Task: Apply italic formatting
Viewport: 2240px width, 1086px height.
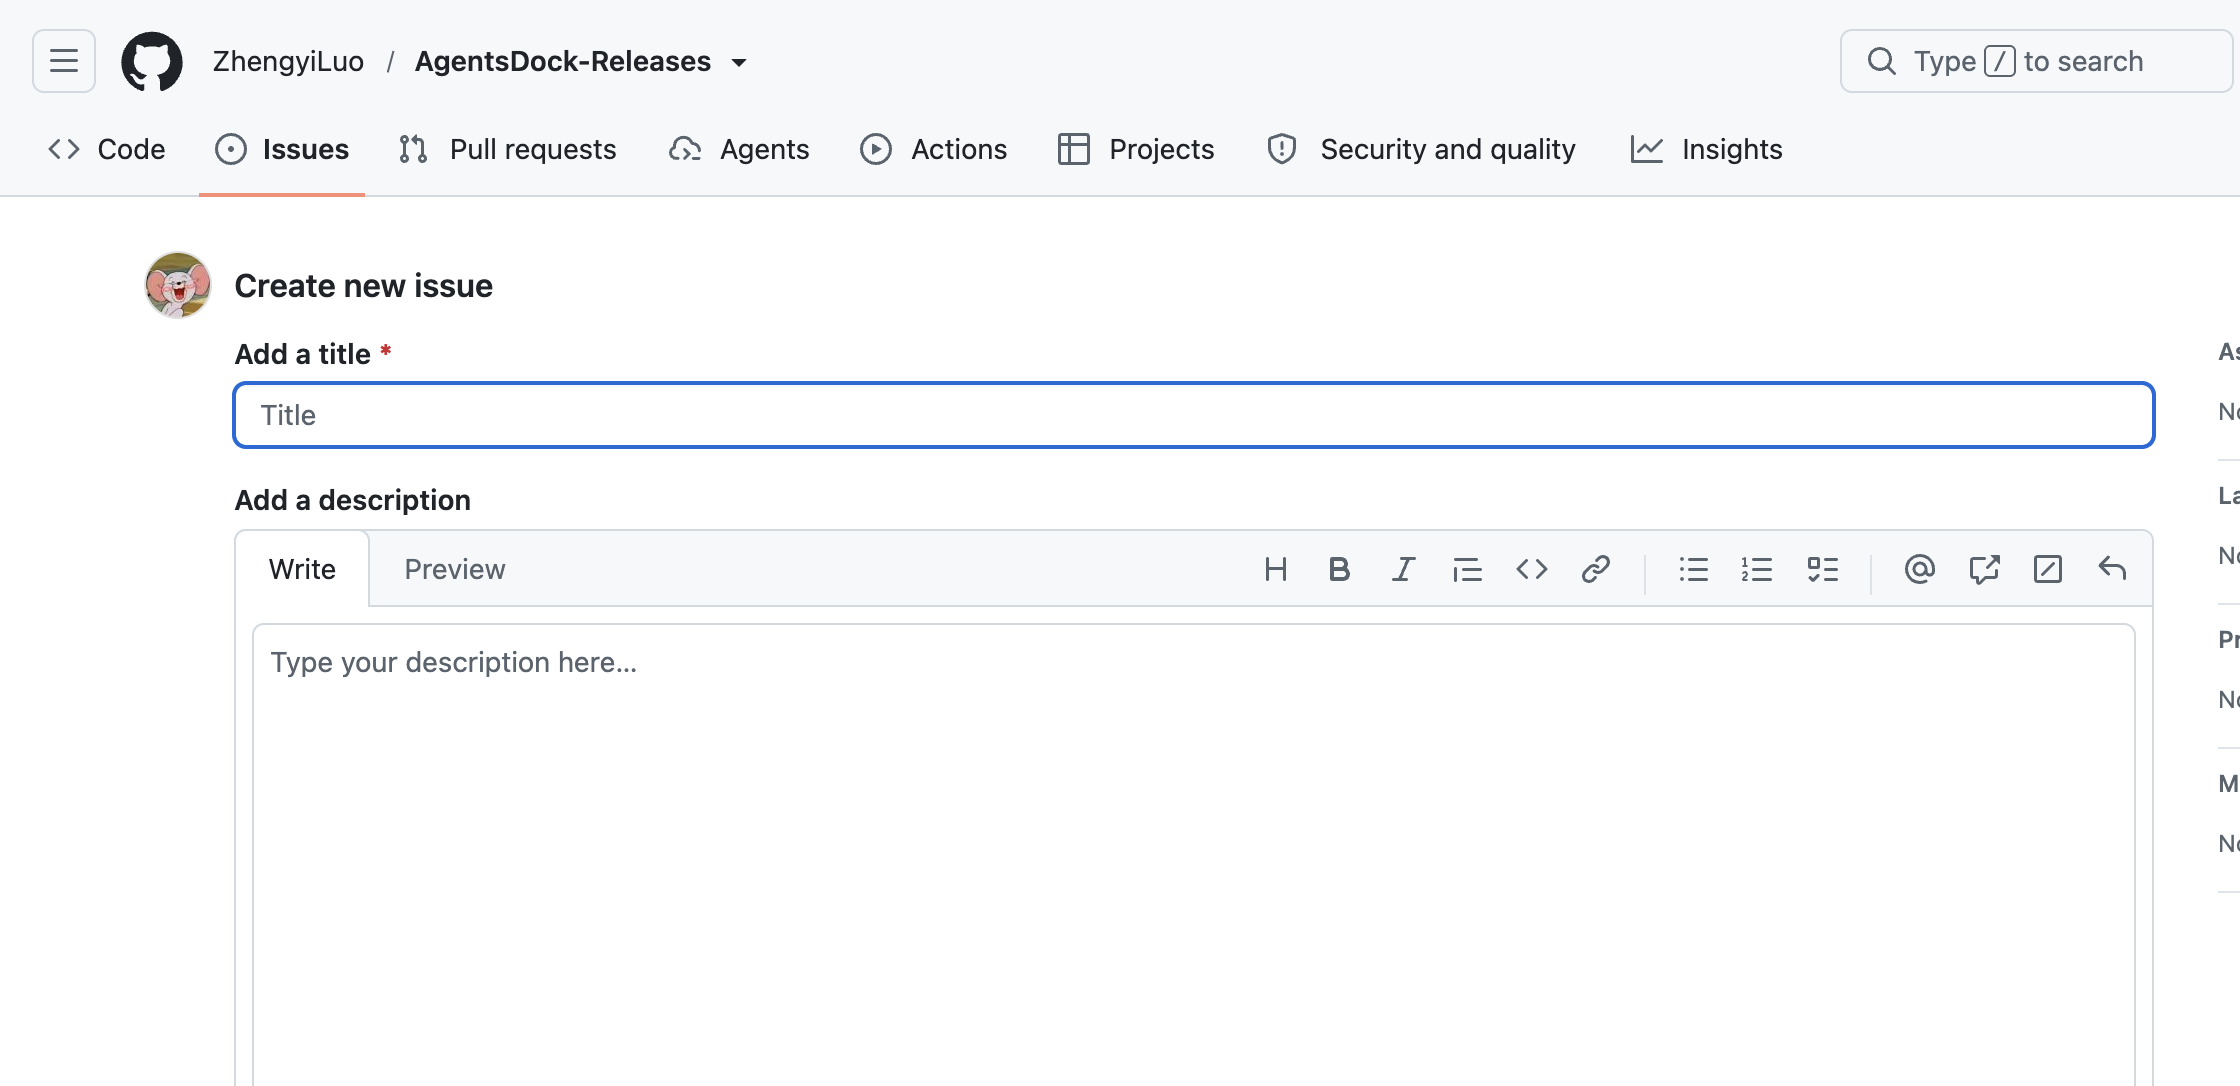Action: [x=1404, y=569]
